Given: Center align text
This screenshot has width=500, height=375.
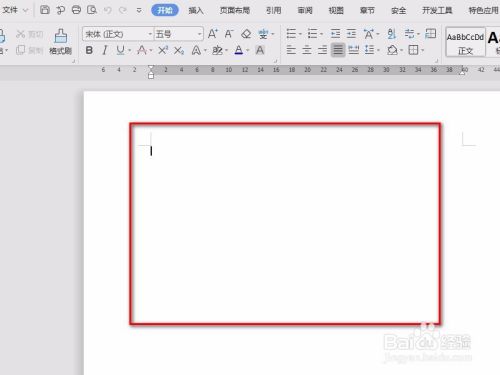Looking at the screenshot, I should 307,50.
